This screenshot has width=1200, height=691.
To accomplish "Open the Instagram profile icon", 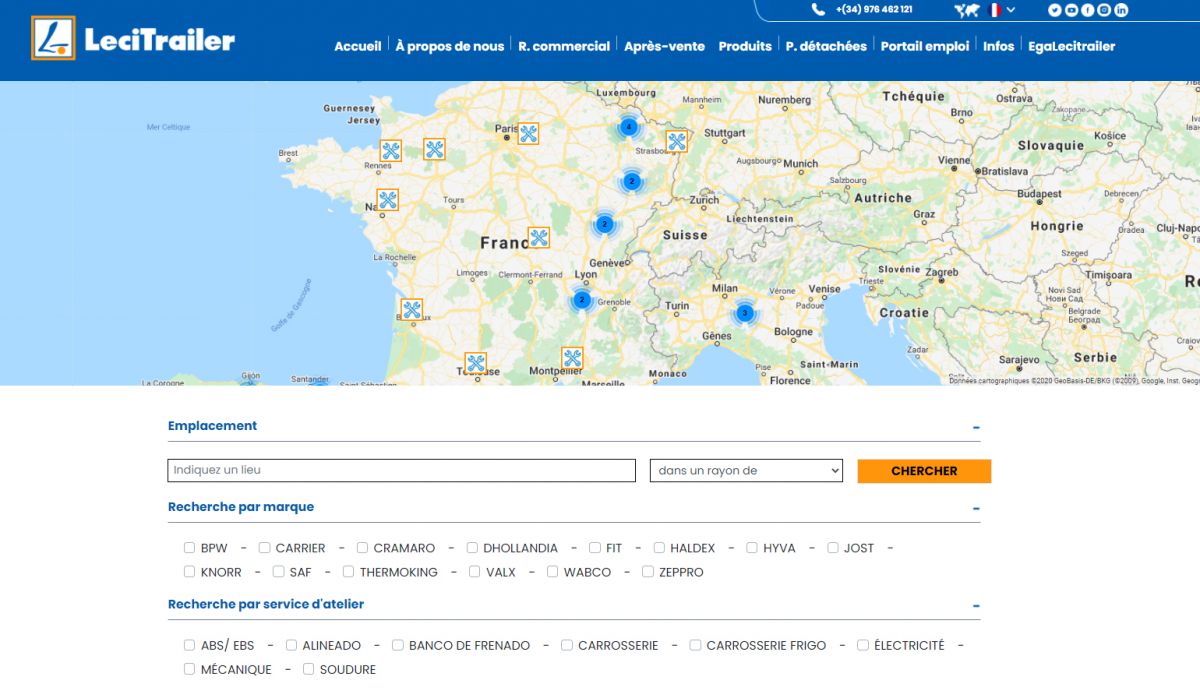I will (x=1104, y=10).
